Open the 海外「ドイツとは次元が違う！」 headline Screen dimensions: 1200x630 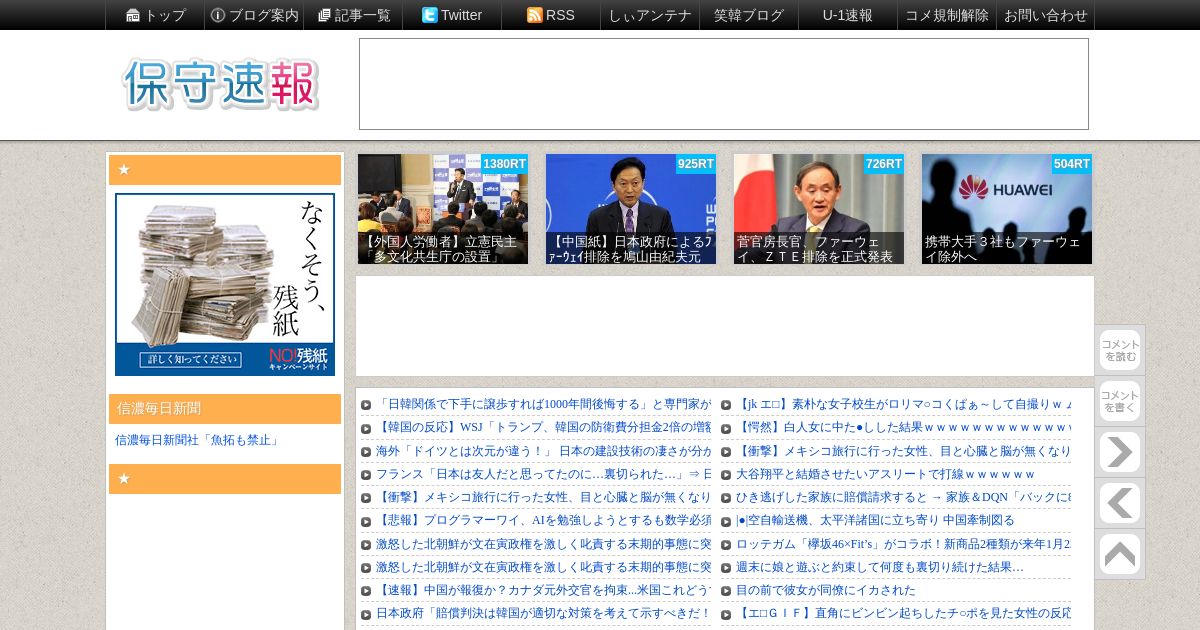click(543, 451)
